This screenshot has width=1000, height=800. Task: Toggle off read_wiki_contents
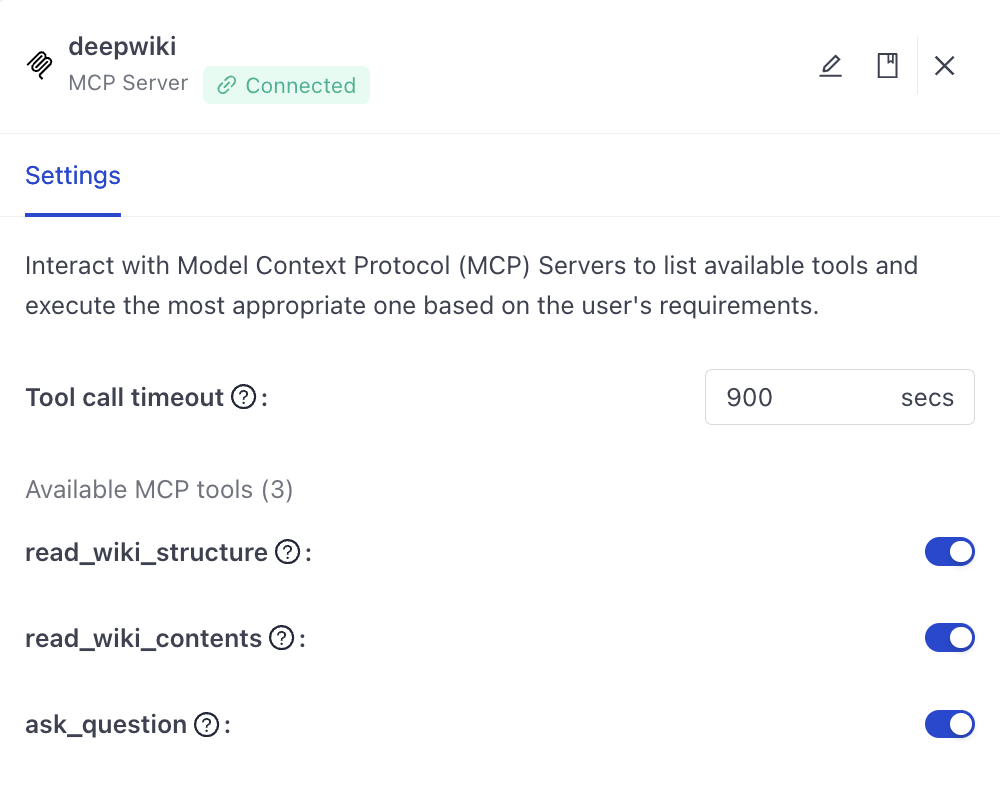click(x=950, y=637)
